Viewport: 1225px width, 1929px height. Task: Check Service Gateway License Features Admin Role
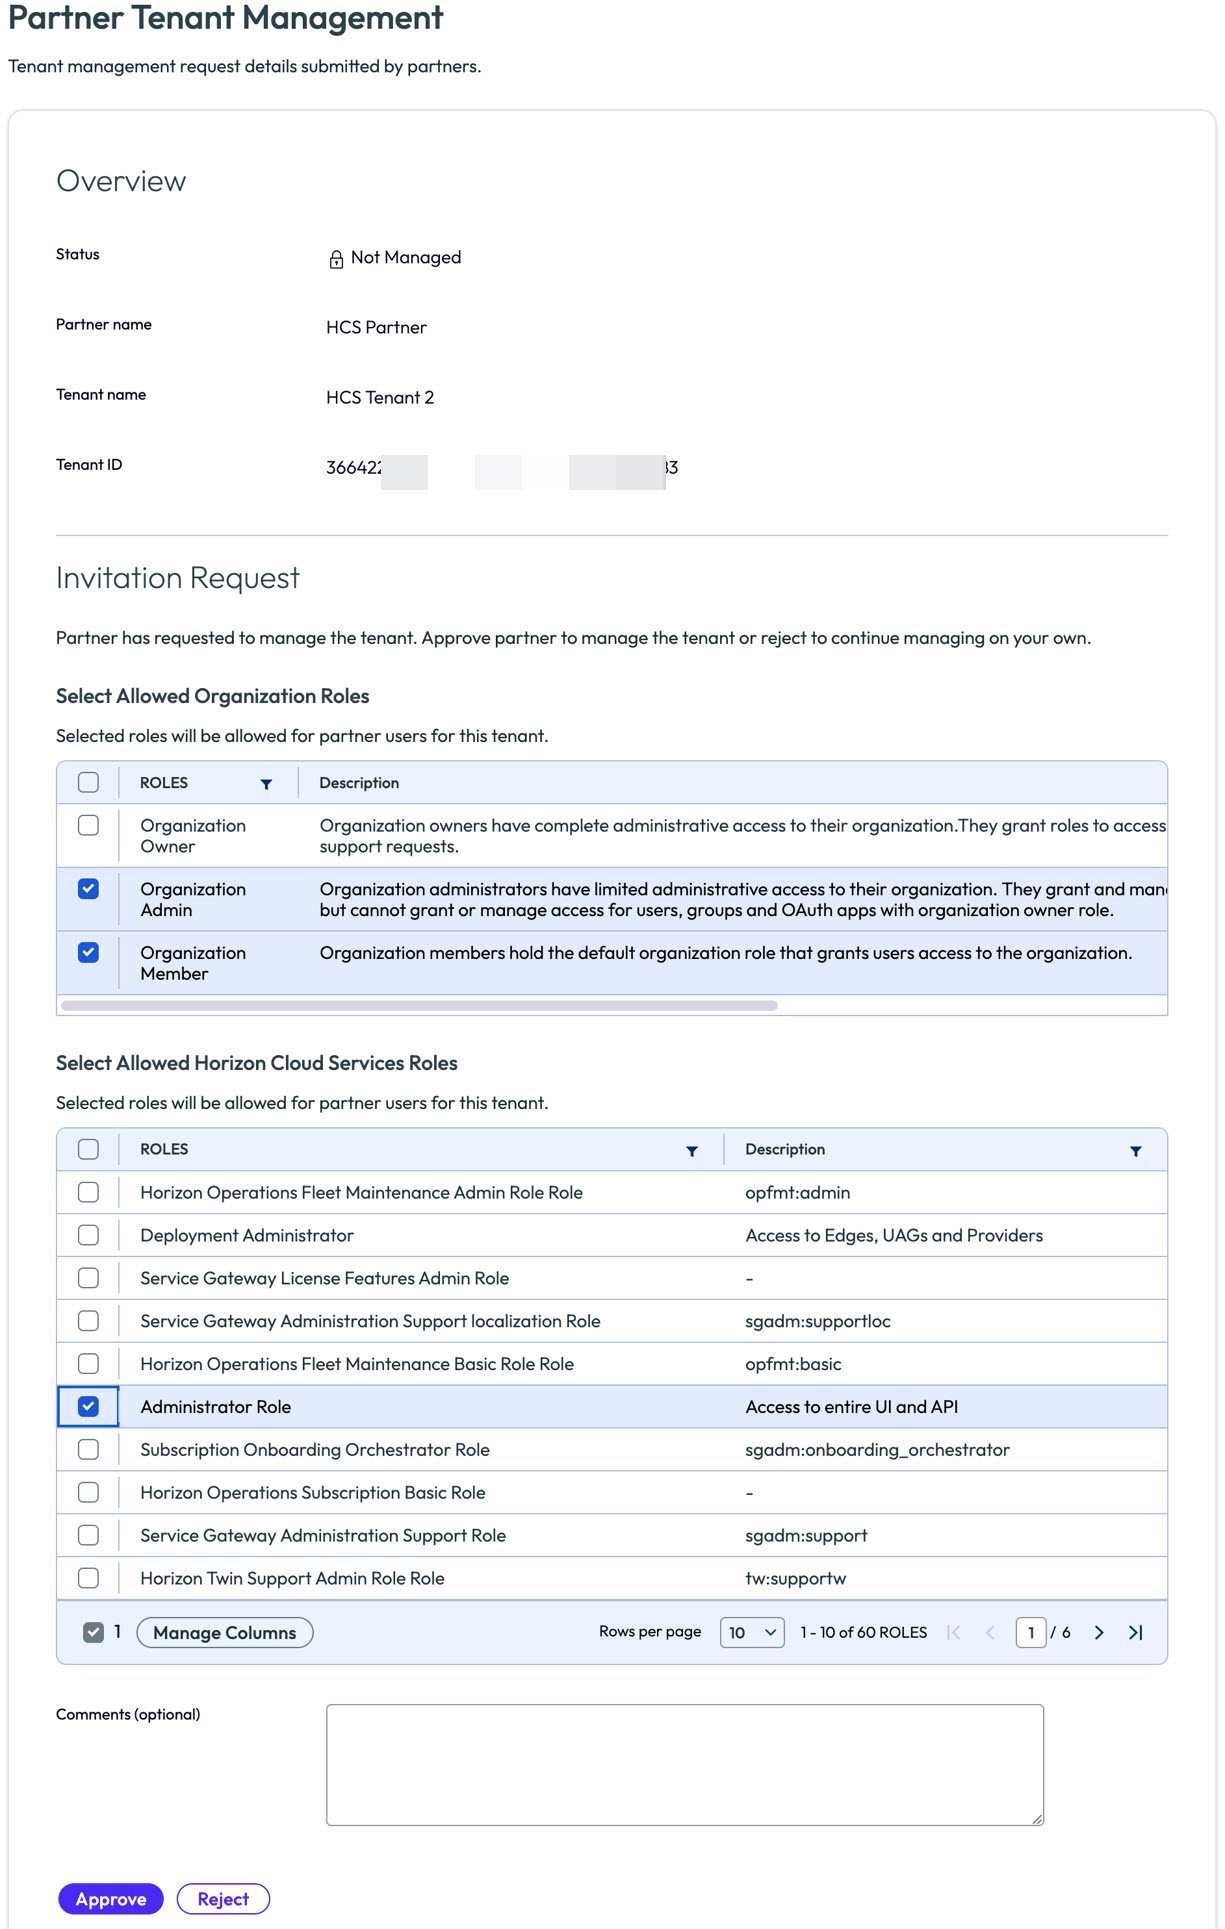pyautogui.click(x=88, y=1278)
